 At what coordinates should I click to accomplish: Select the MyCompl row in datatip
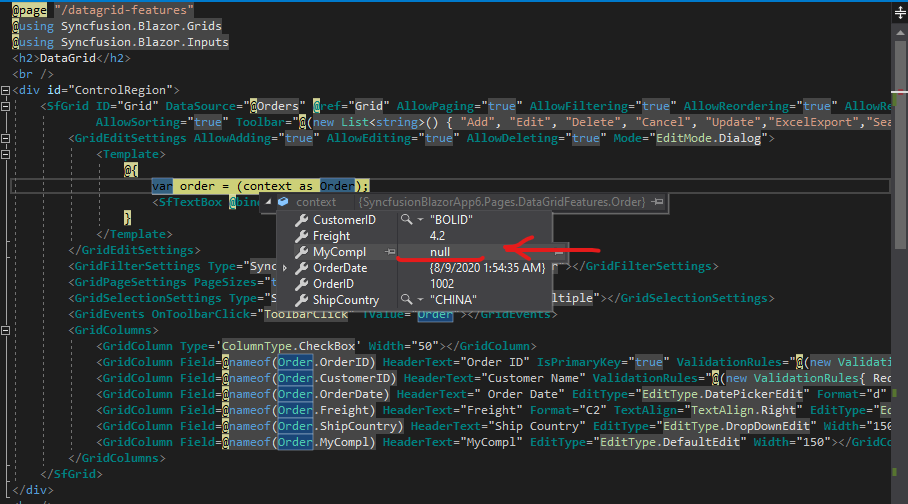point(340,251)
